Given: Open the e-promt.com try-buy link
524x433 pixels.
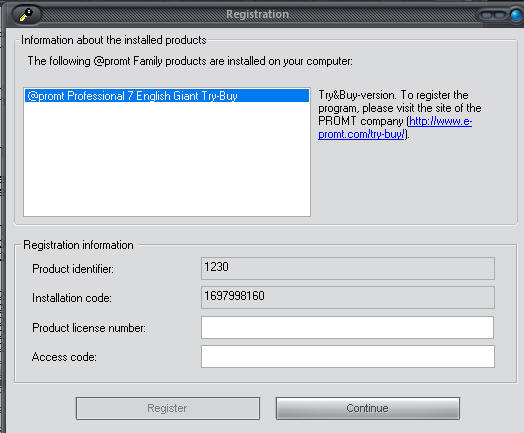Looking at the screenshot, I should tap(395, 128).
